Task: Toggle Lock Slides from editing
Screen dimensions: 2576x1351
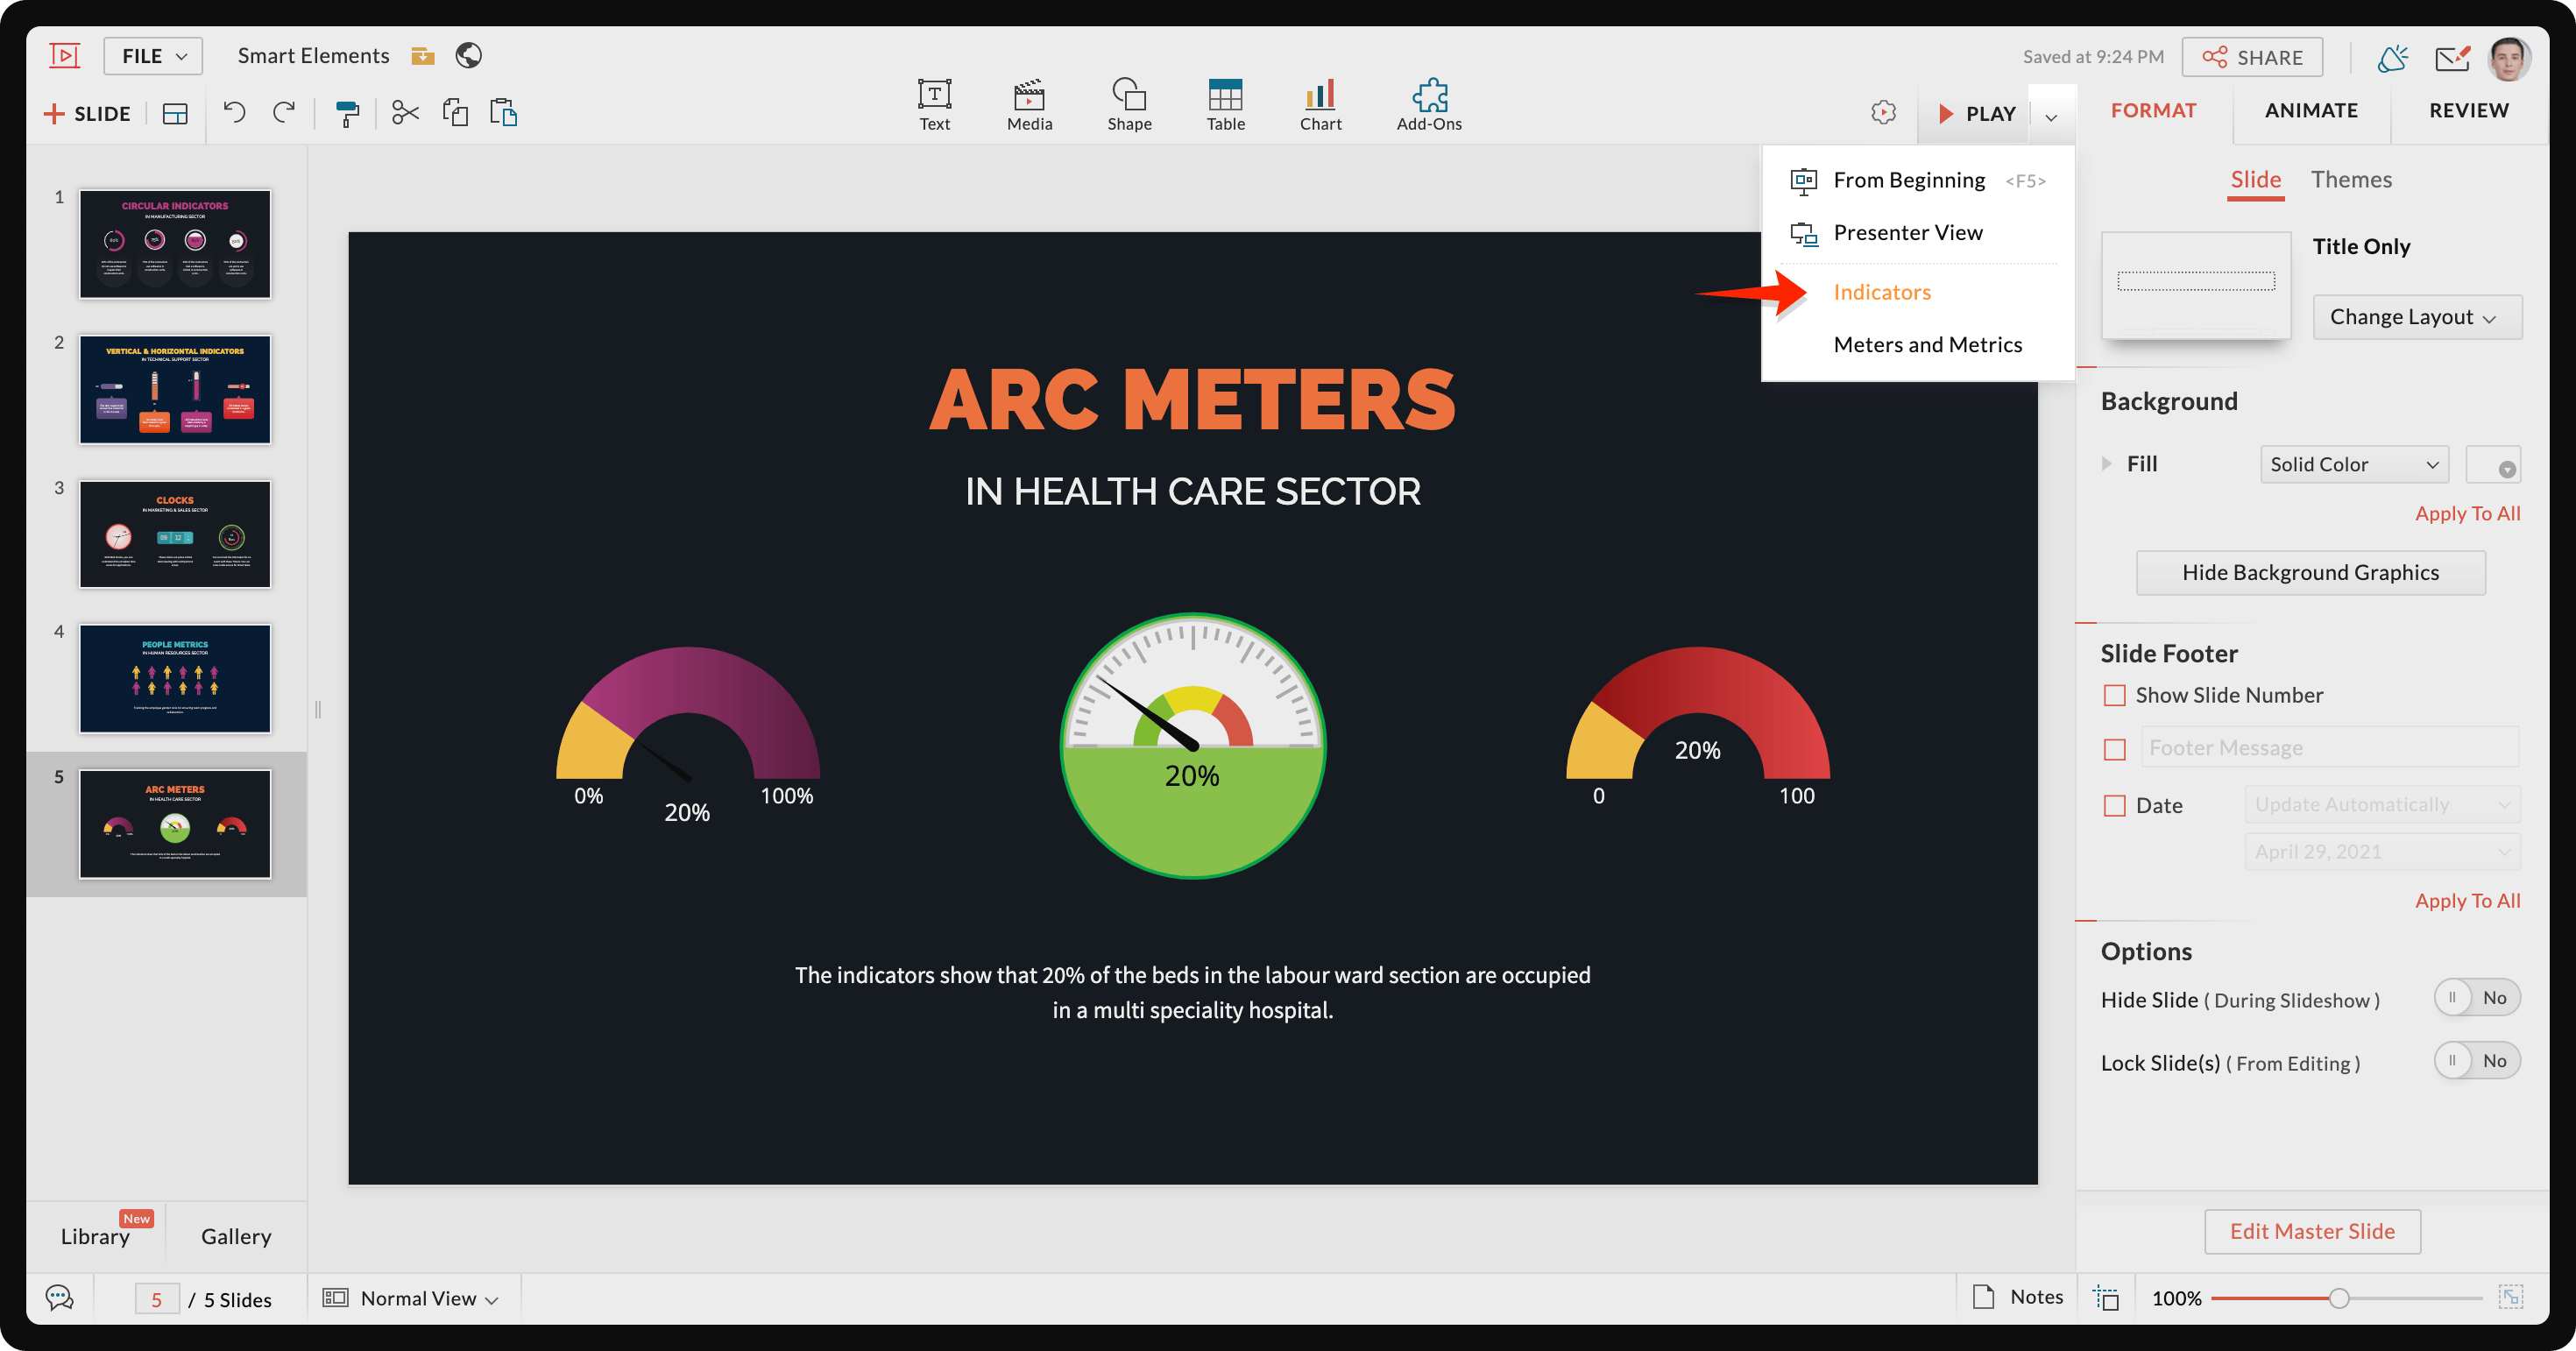Action: (x=2476, y=1060)
